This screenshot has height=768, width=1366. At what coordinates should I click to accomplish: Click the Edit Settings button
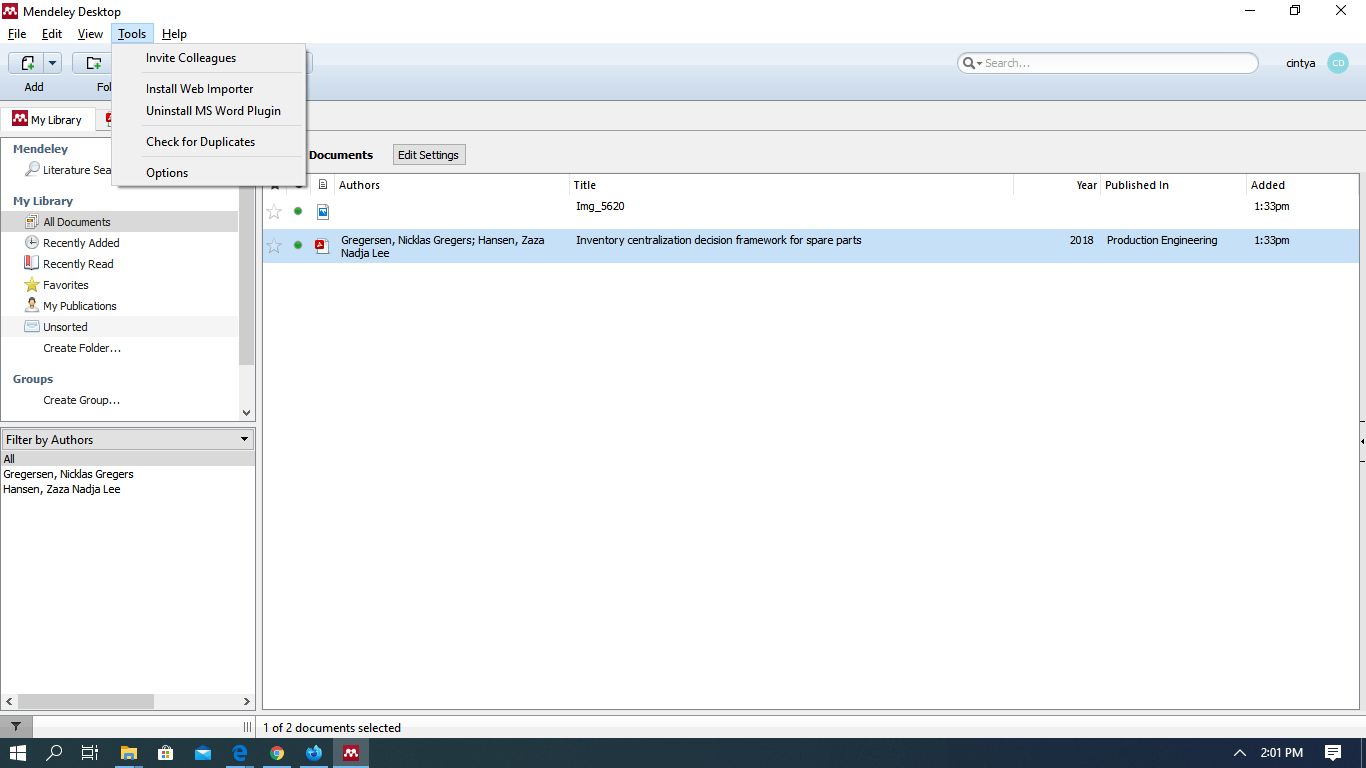(428, 155)
